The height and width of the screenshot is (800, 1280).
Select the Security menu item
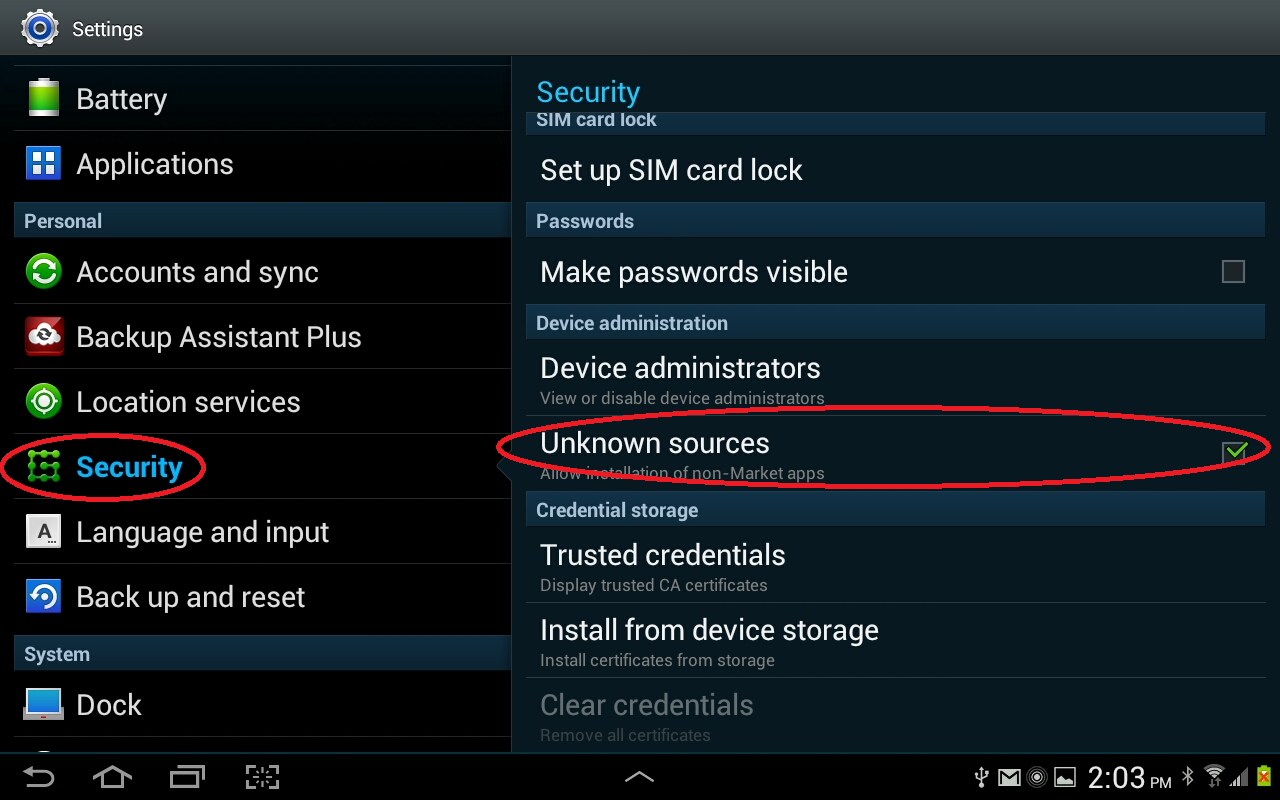(x=129, y=467)
